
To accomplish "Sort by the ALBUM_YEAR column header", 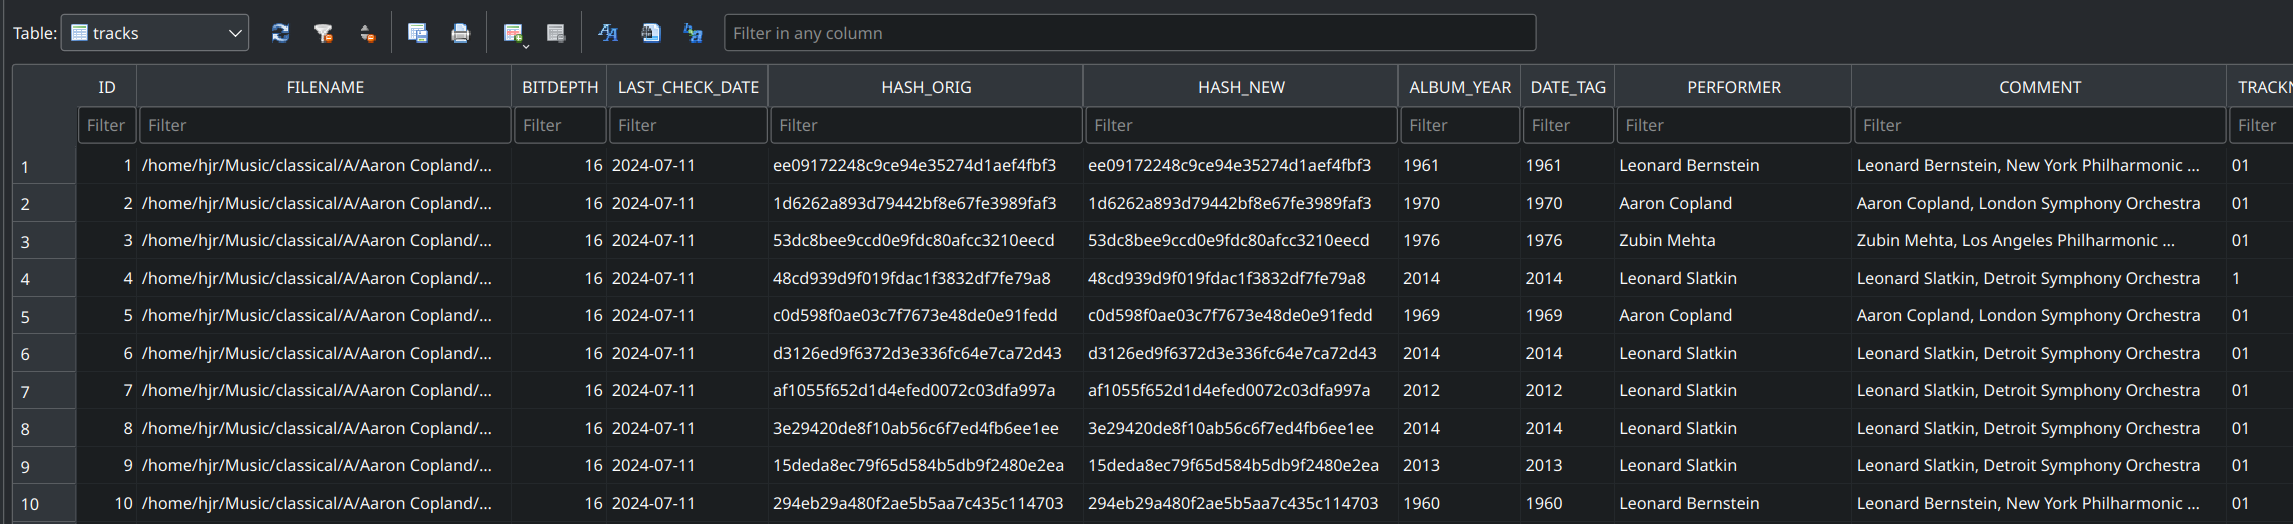I will click(1459, 87).
